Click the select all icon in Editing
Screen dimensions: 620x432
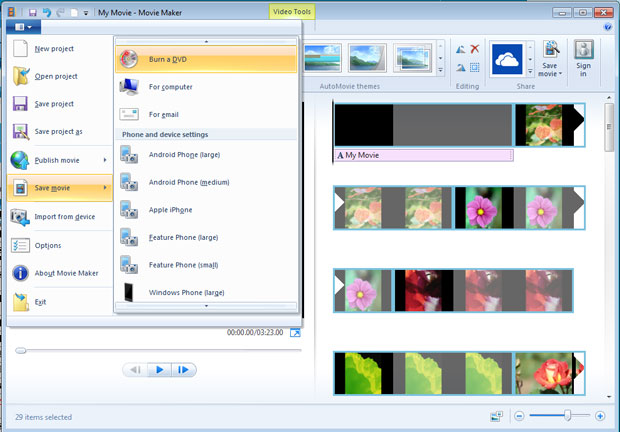pos(475,68)
